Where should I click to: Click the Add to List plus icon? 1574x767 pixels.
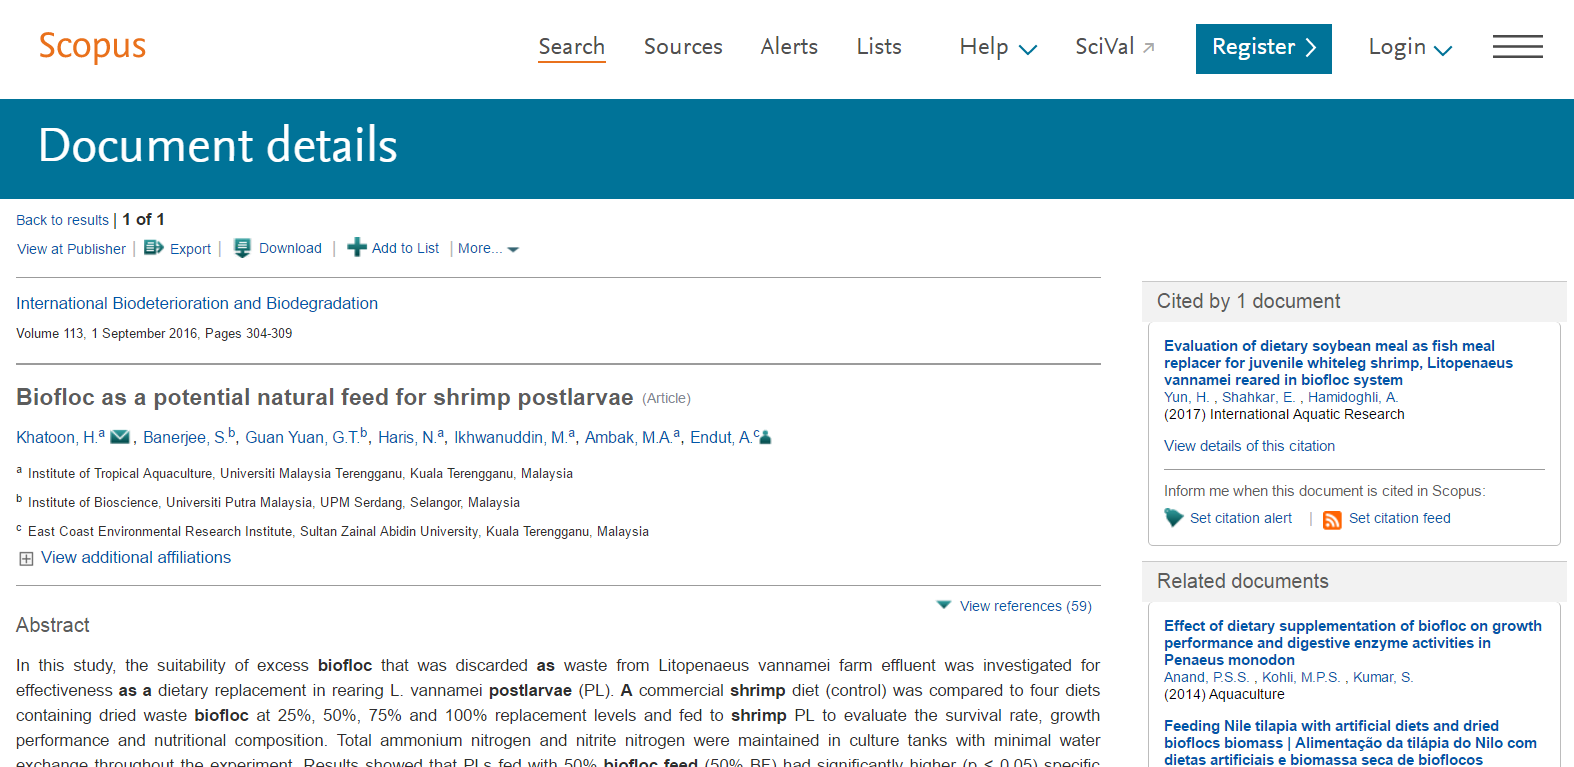point(357,248)
